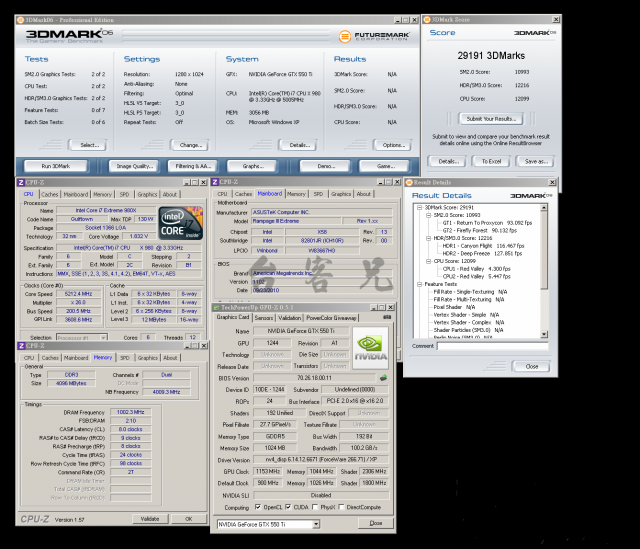Click the Futuremark Corporation logo
Image resolution: width=640 pixels, height=549 pixels.
pyautogui.click(x=374, y=36)
